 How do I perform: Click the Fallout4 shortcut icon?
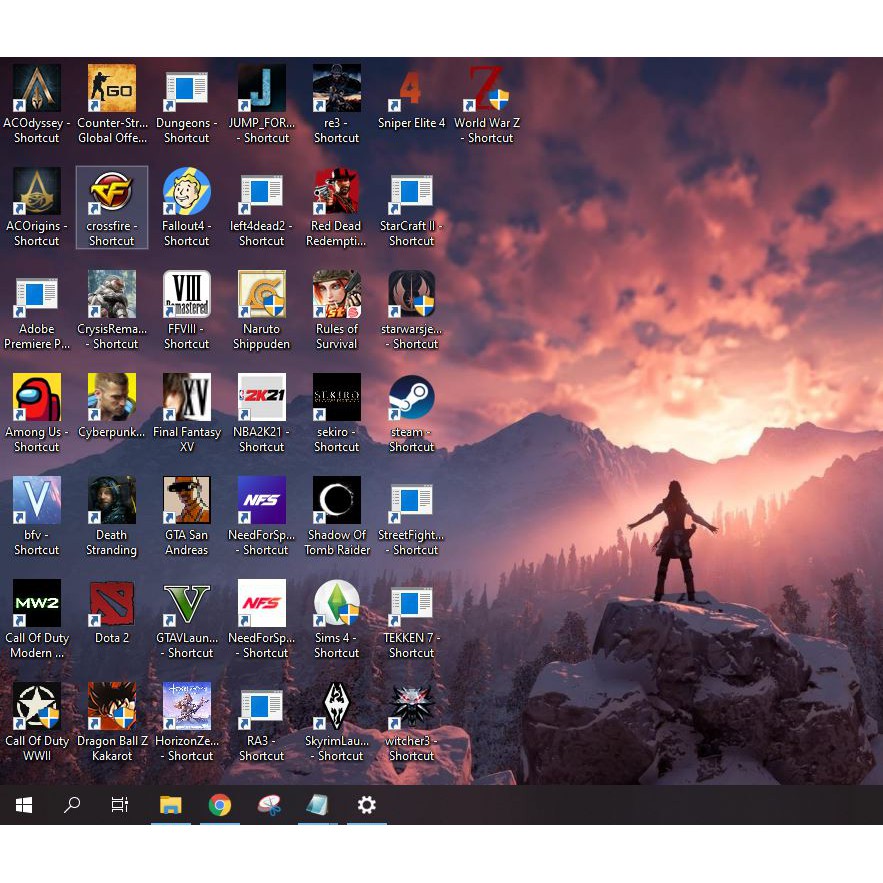pos(187,192)
